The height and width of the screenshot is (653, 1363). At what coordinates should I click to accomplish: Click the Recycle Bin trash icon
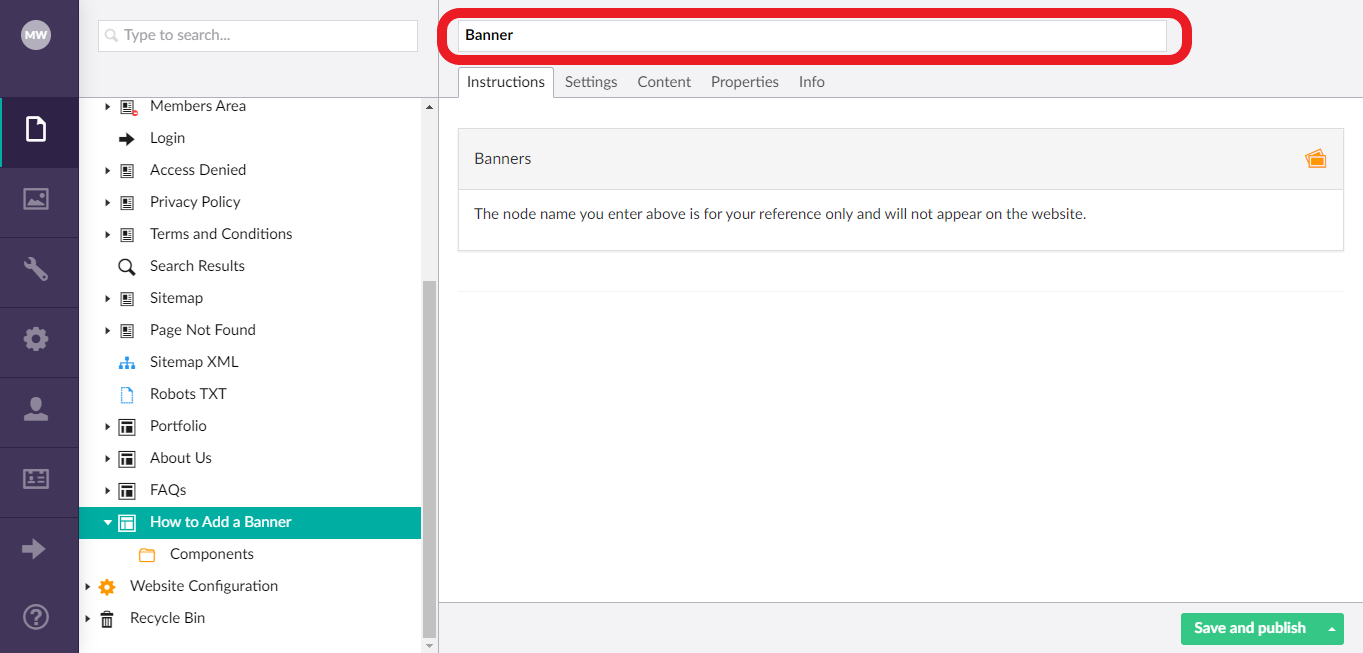(107, 619)
